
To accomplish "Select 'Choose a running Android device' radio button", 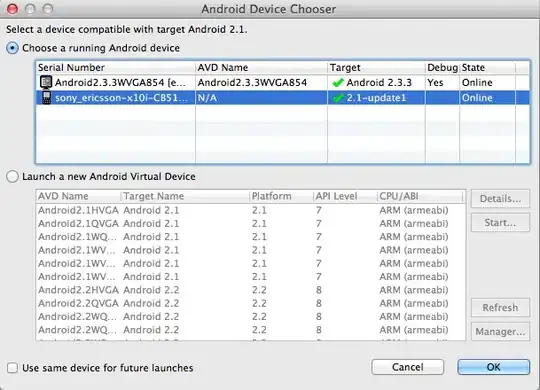I will 12,48.
